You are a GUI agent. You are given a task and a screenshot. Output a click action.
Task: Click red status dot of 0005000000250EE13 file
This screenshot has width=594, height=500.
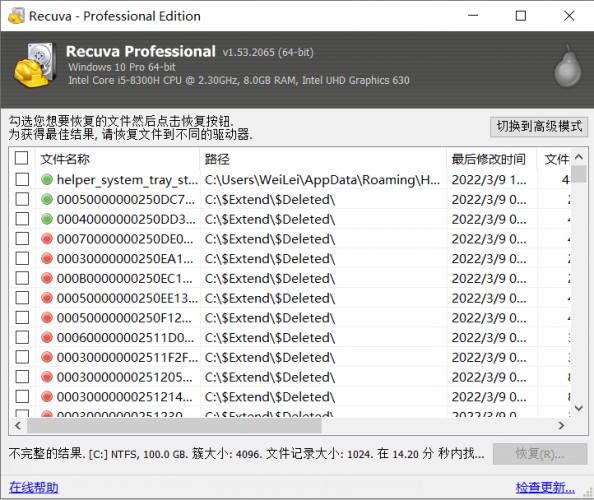(x=47, y=298)
